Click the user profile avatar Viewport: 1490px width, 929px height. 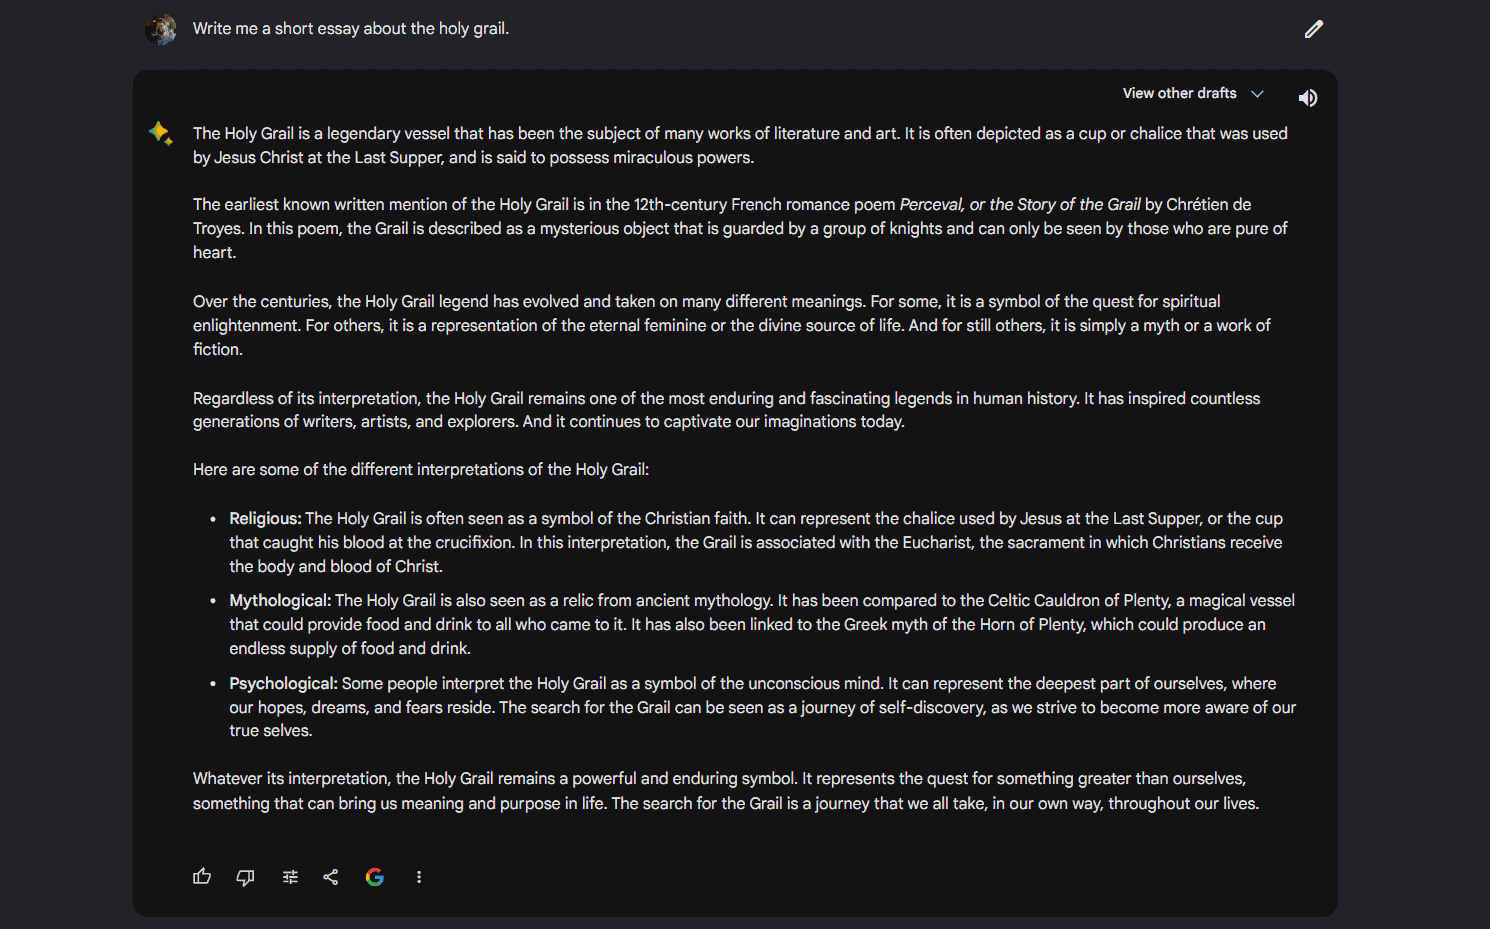click(x=160, y=29)
